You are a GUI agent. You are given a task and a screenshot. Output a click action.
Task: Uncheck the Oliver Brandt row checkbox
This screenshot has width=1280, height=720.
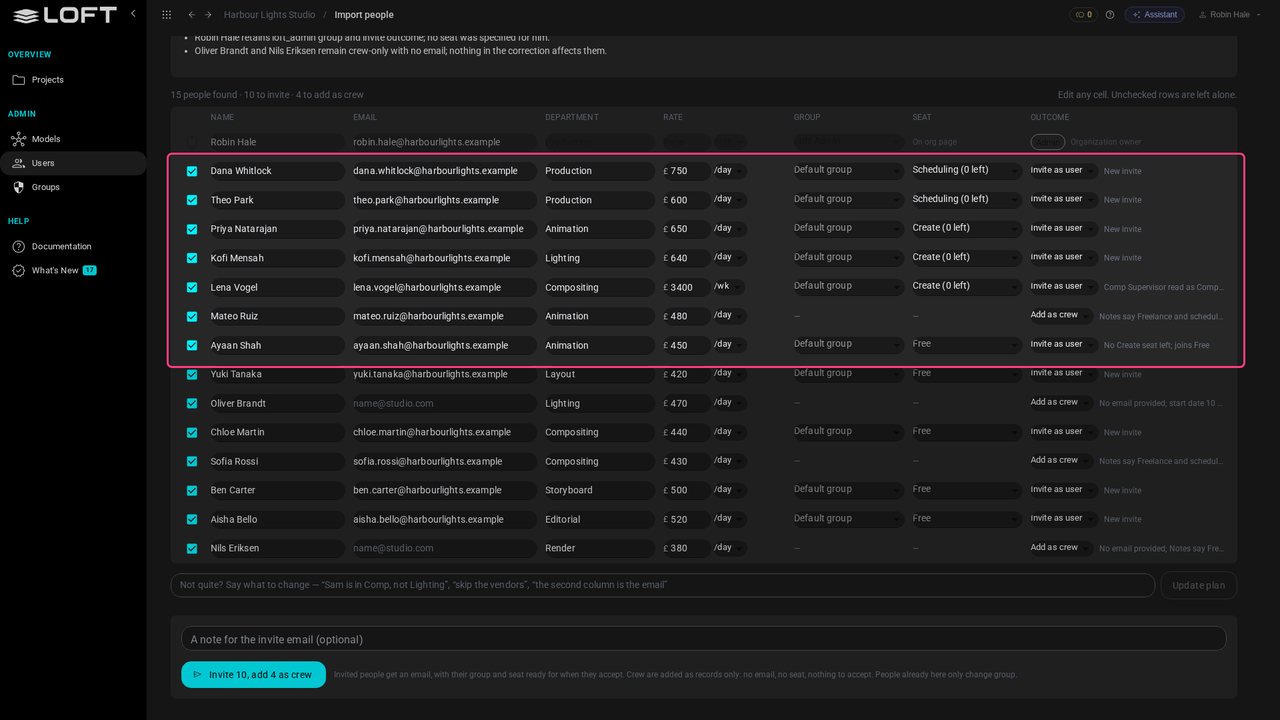[x=192, y=403]
